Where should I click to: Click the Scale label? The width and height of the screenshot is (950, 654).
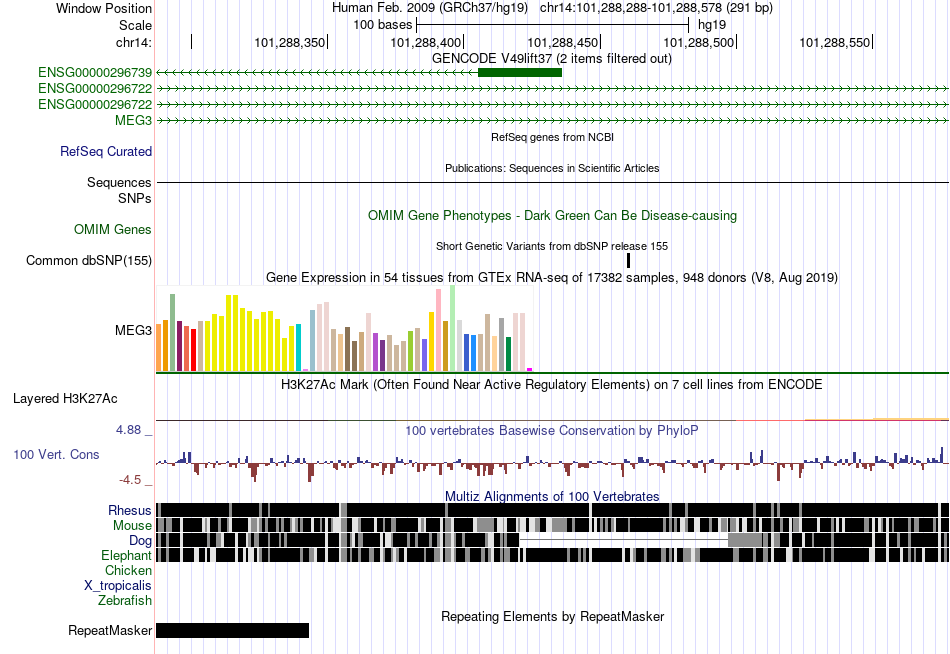136,25
